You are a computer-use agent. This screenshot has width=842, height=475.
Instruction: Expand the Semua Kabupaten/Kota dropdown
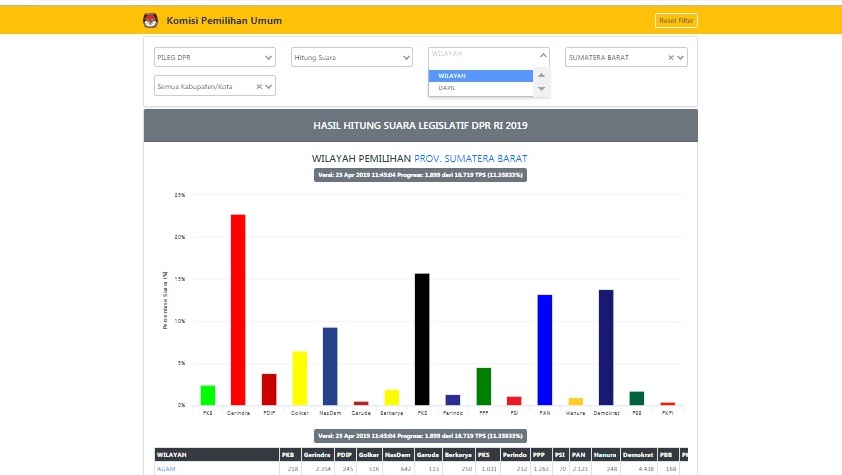(269, 87)
